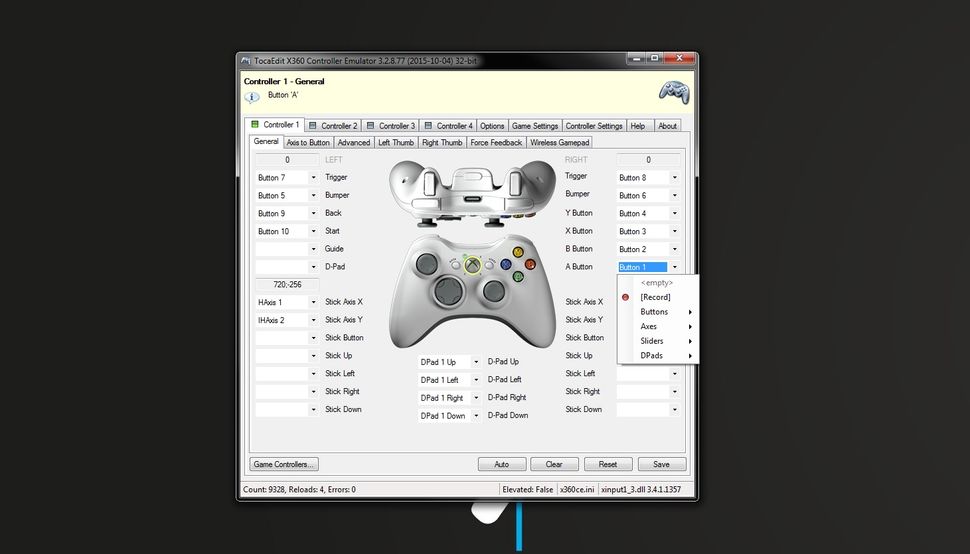Click the red B button on controller image
The width and height of the screenshot is (970, 554).
(530, 265)
